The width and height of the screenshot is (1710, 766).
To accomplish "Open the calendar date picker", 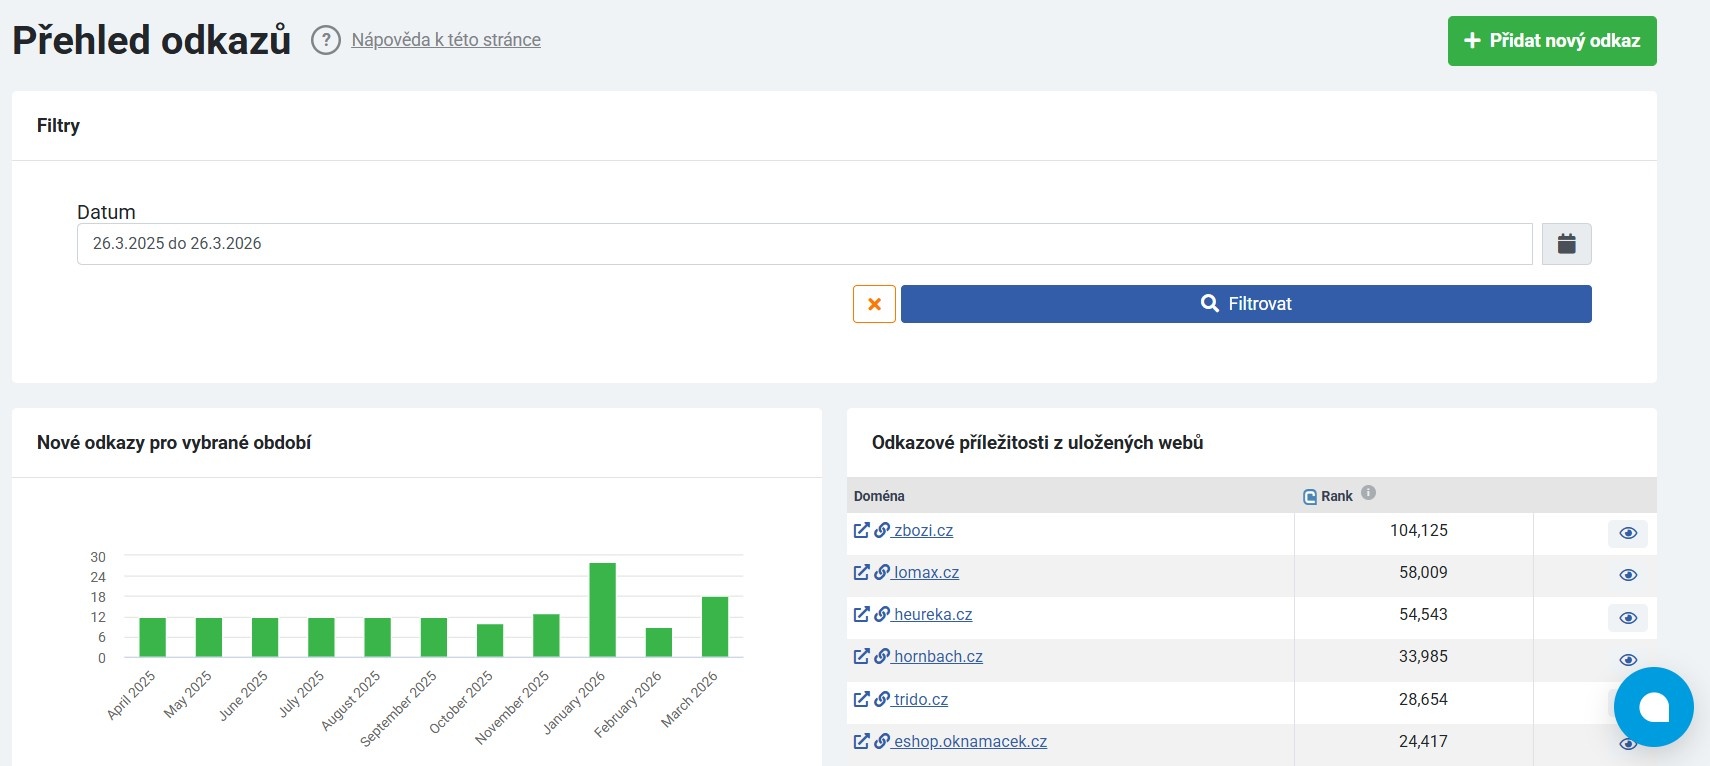I will click(1566, 244).
